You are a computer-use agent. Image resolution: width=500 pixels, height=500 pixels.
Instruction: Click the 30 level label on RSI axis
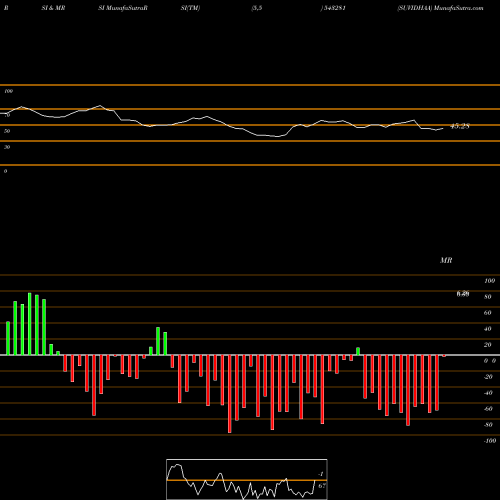[7, 147]
